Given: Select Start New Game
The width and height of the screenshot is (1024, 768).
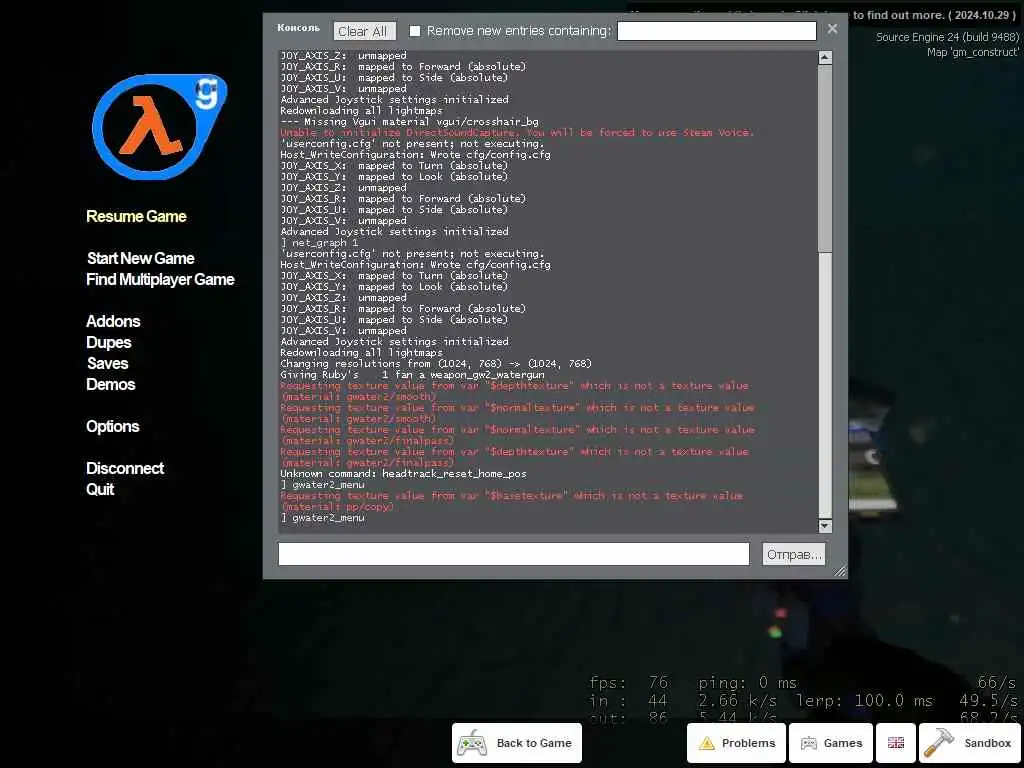Looking at the screenshot, I should pyautogui.click(x=140, y=258).
